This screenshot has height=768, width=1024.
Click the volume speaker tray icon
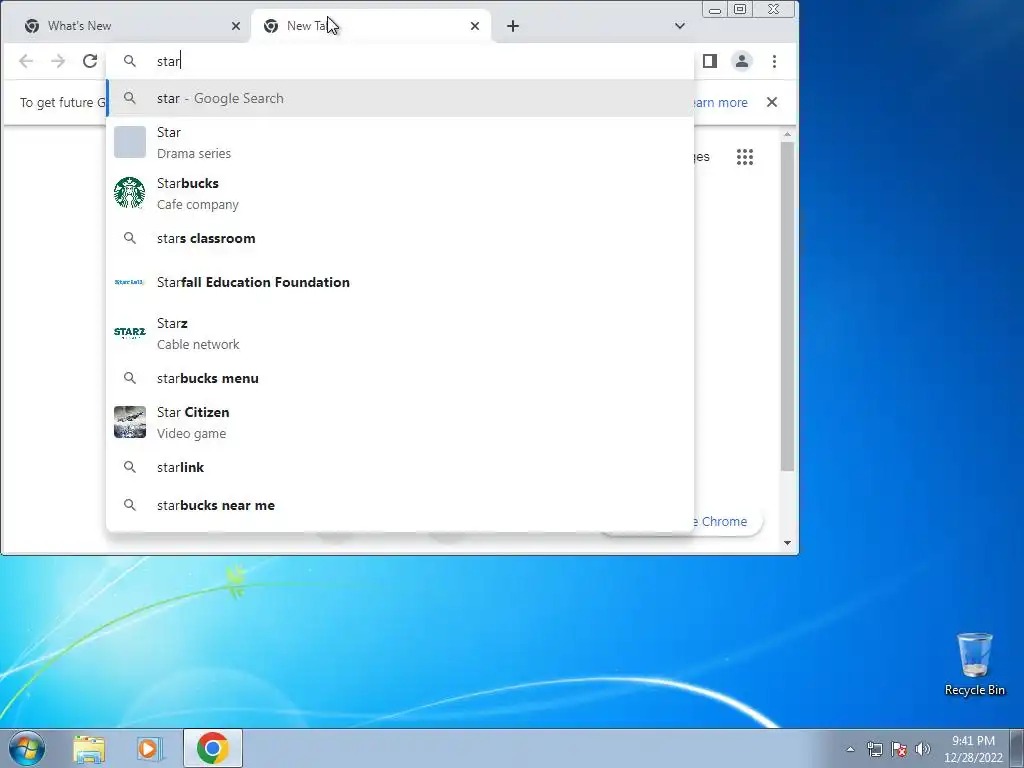pyautogui.click(x=923, y=749)
